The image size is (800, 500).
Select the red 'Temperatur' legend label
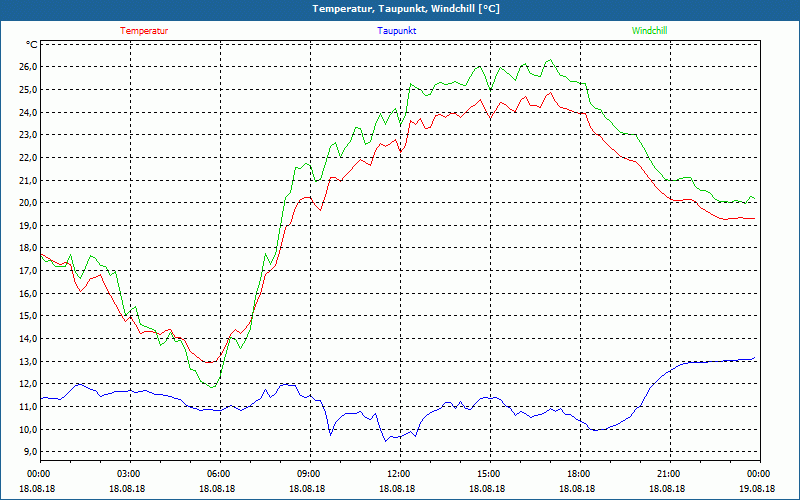(x=144, y=31)
